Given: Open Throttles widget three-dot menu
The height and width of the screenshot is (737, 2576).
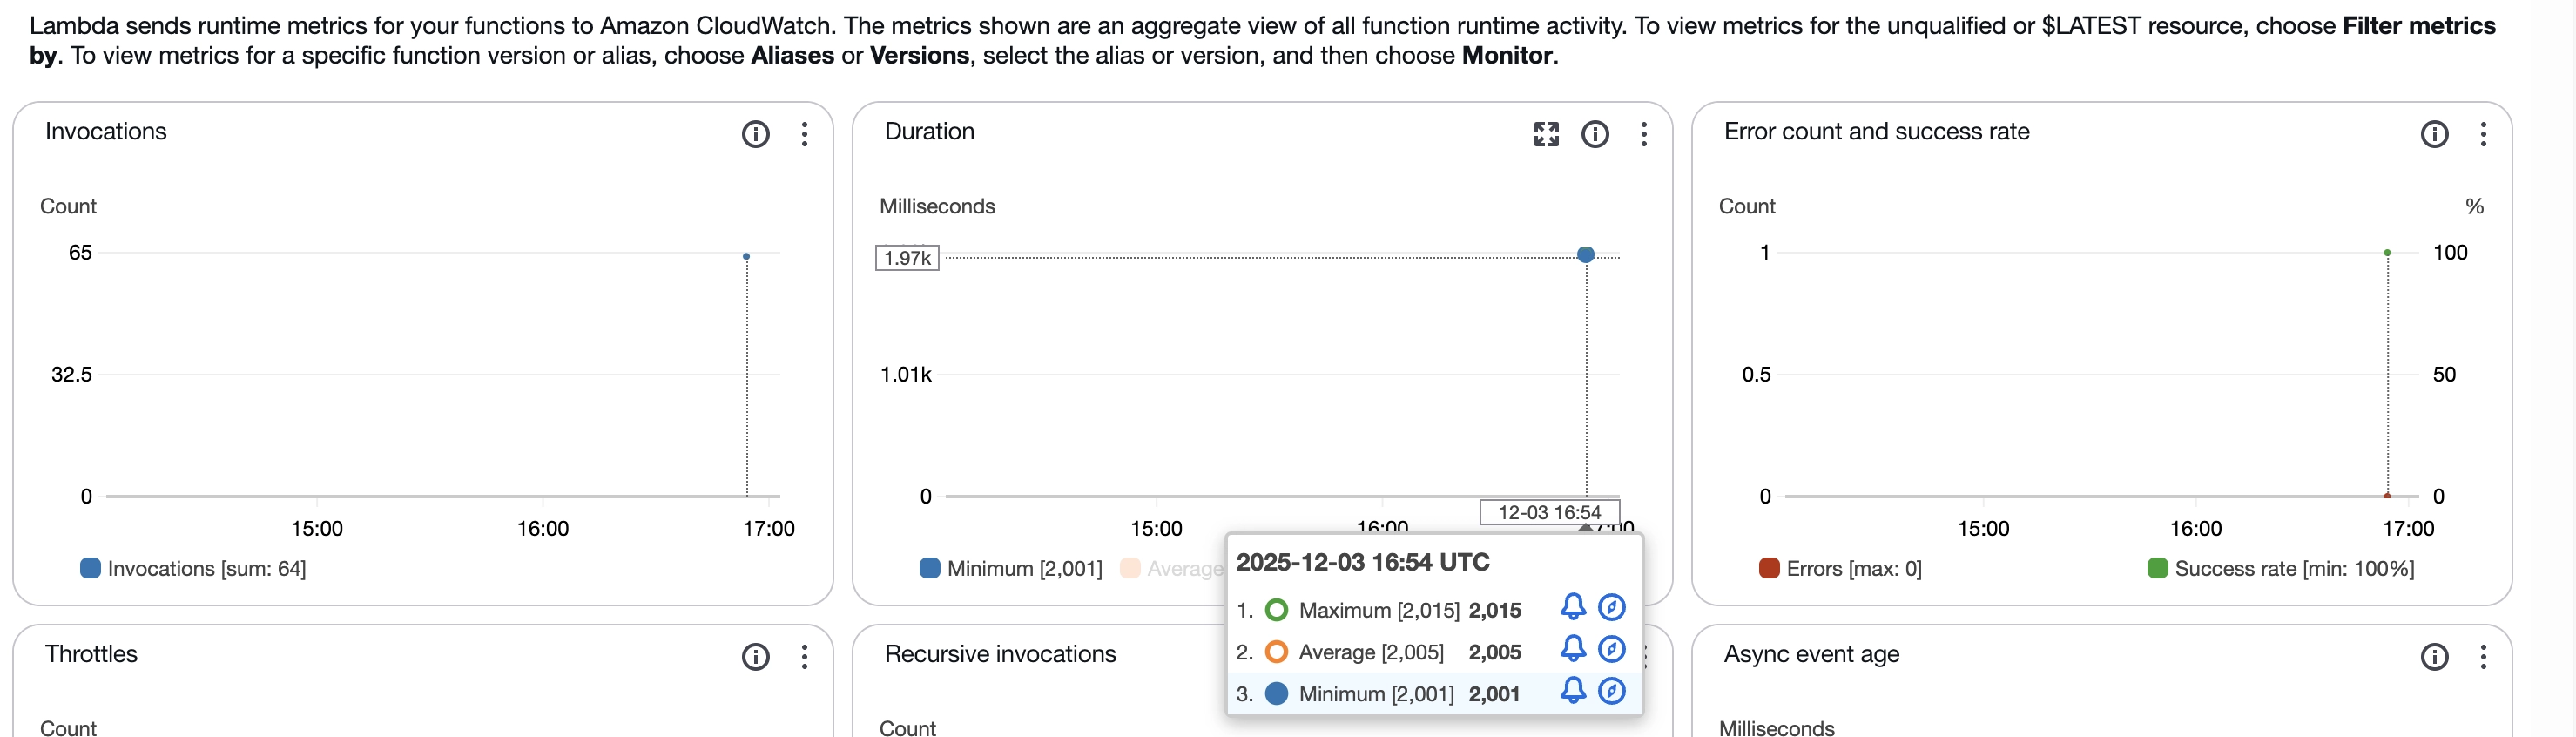Looking at the screenshot, I should tap(804, 657).
